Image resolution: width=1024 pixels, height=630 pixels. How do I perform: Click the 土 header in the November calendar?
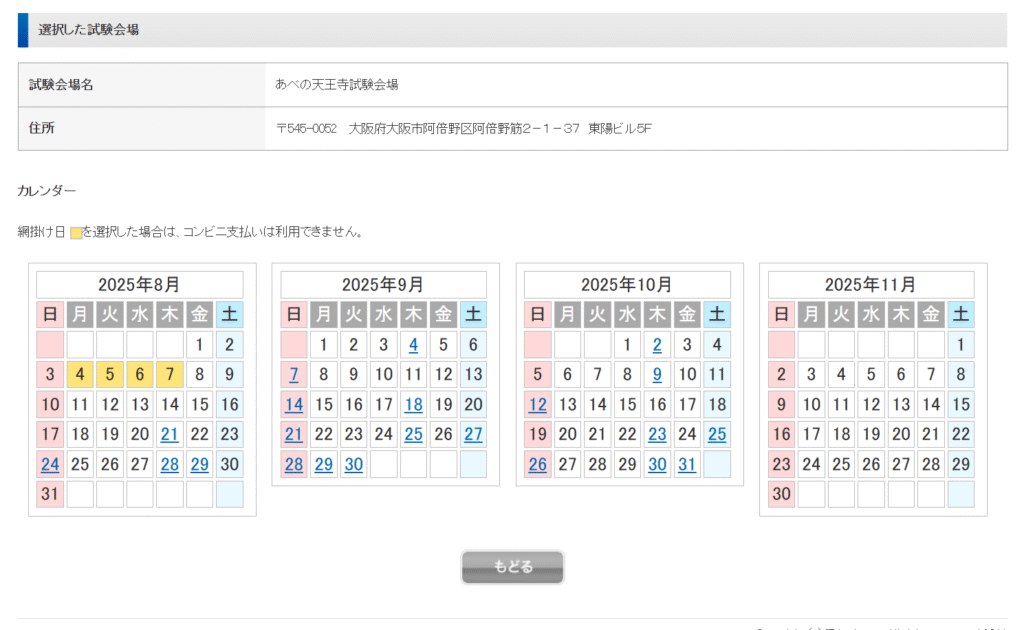[x=961, y=315]
